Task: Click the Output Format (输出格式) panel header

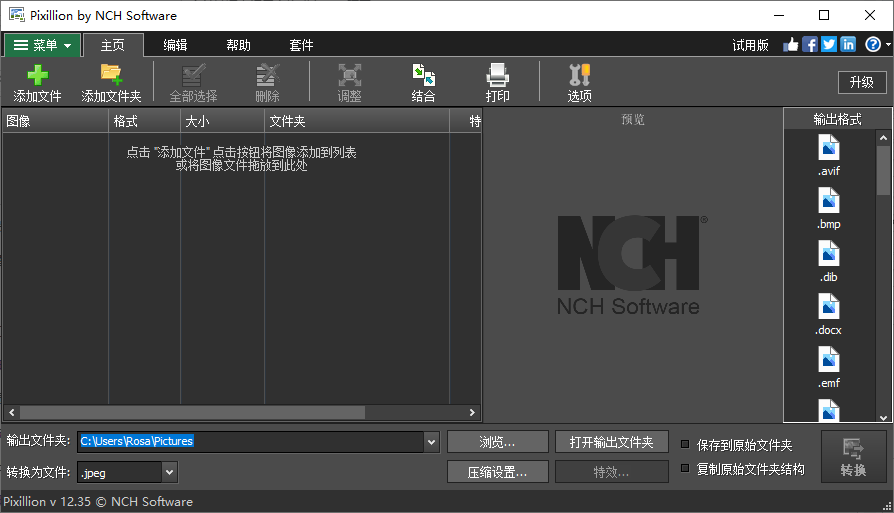Action: 838,119
